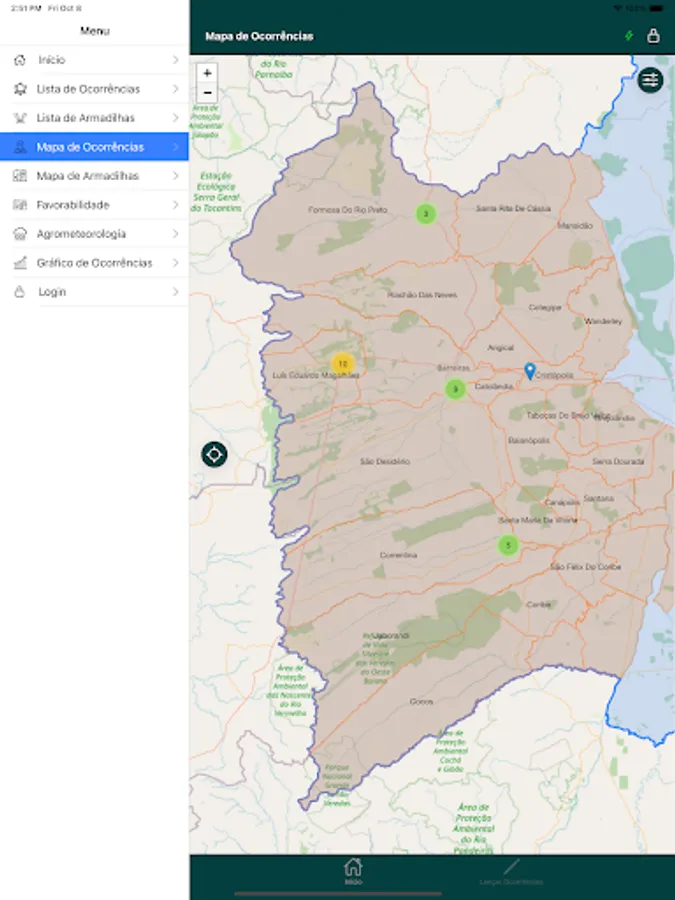675x900 pixels.
Task: Click blue pin marker near Cristópolis
Action: [x=530, y=371]
